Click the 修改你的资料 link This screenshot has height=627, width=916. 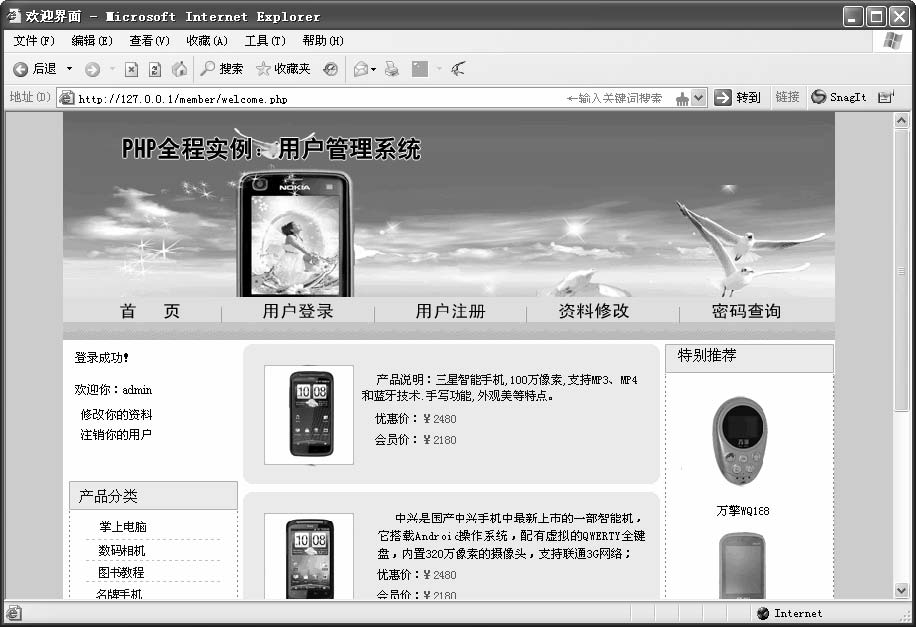click(116, 414)
